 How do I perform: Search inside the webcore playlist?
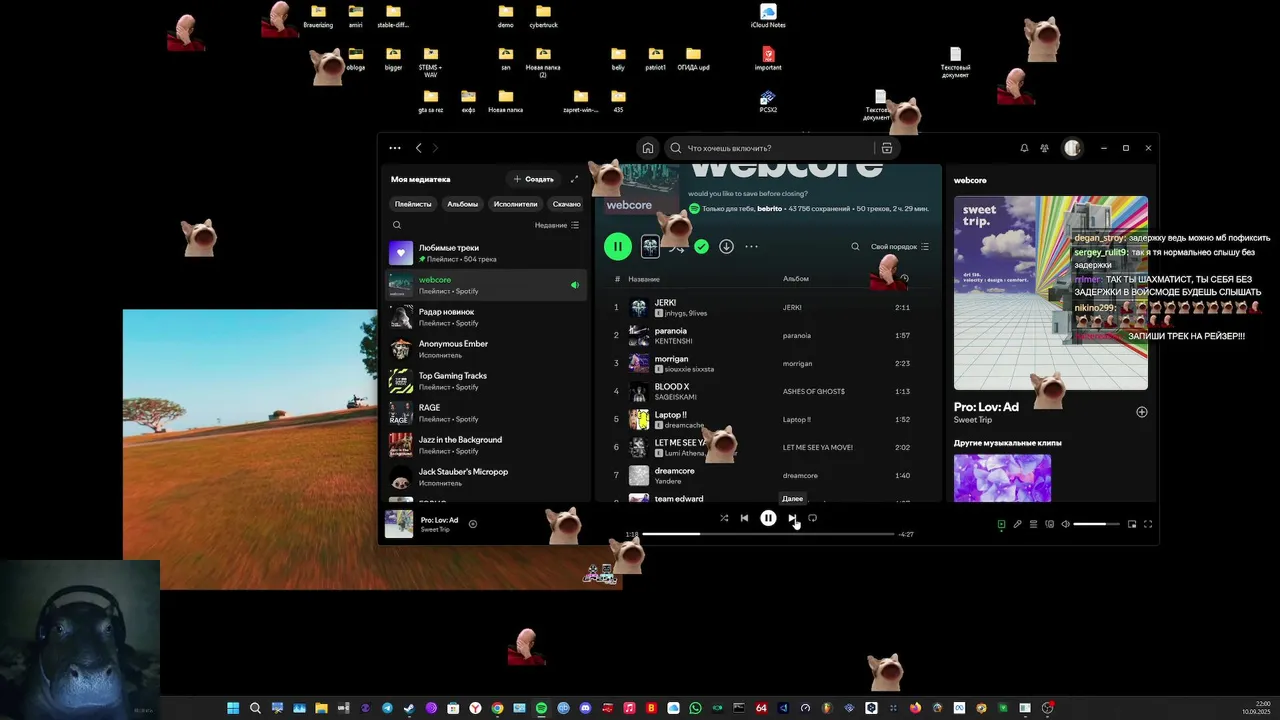[x=855, y=246]
